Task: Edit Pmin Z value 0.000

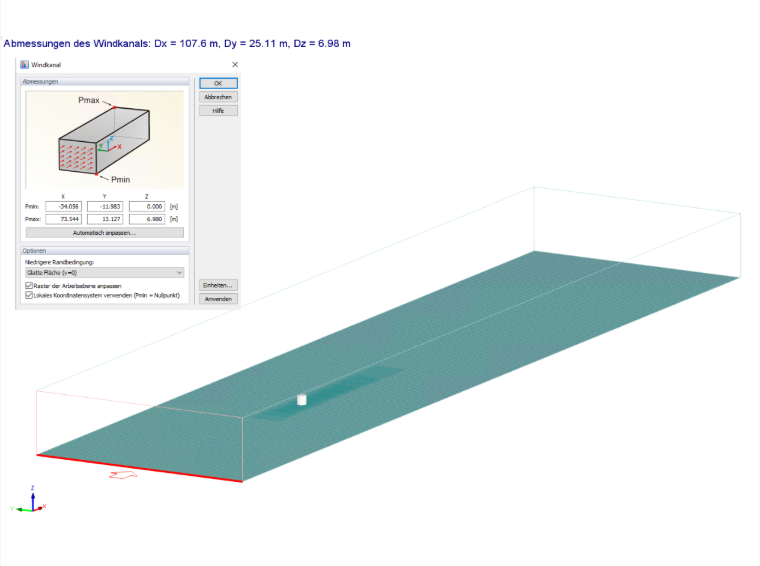Action: point(147,206)
